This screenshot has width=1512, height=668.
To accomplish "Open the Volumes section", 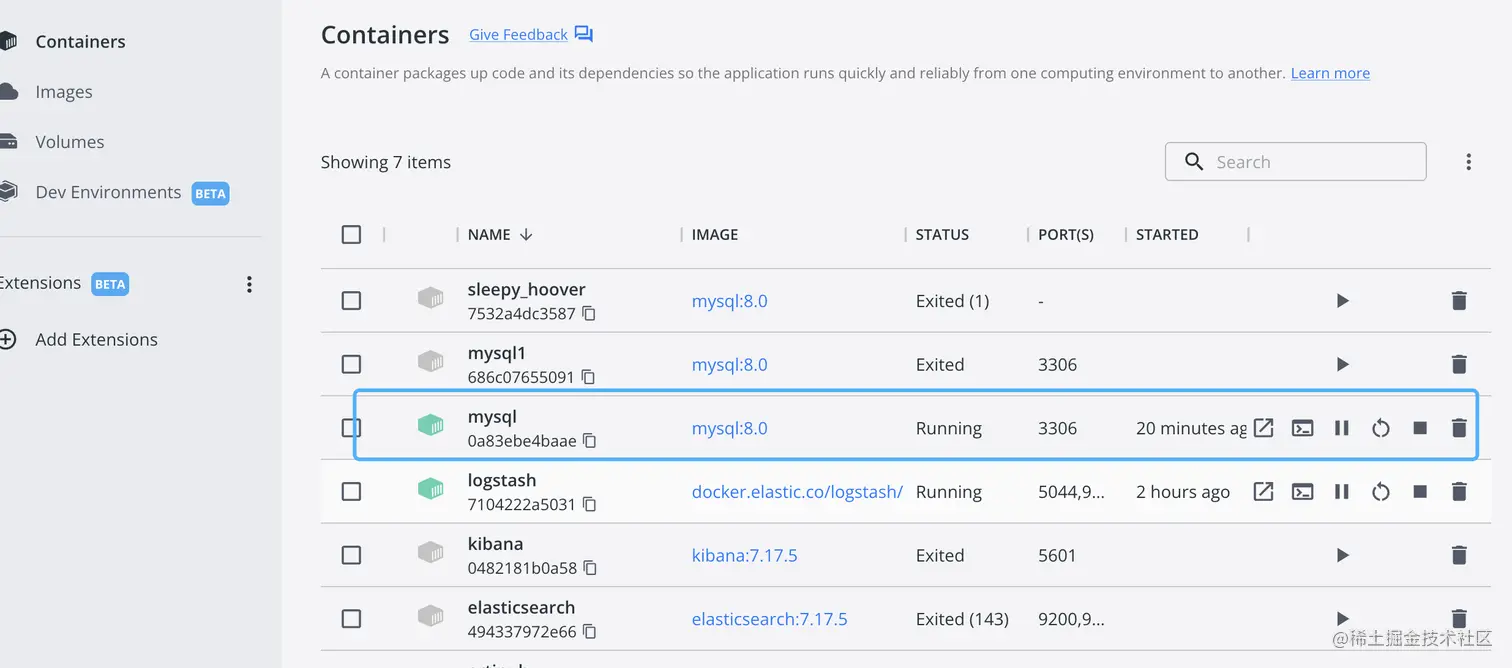I will (69, 142).
